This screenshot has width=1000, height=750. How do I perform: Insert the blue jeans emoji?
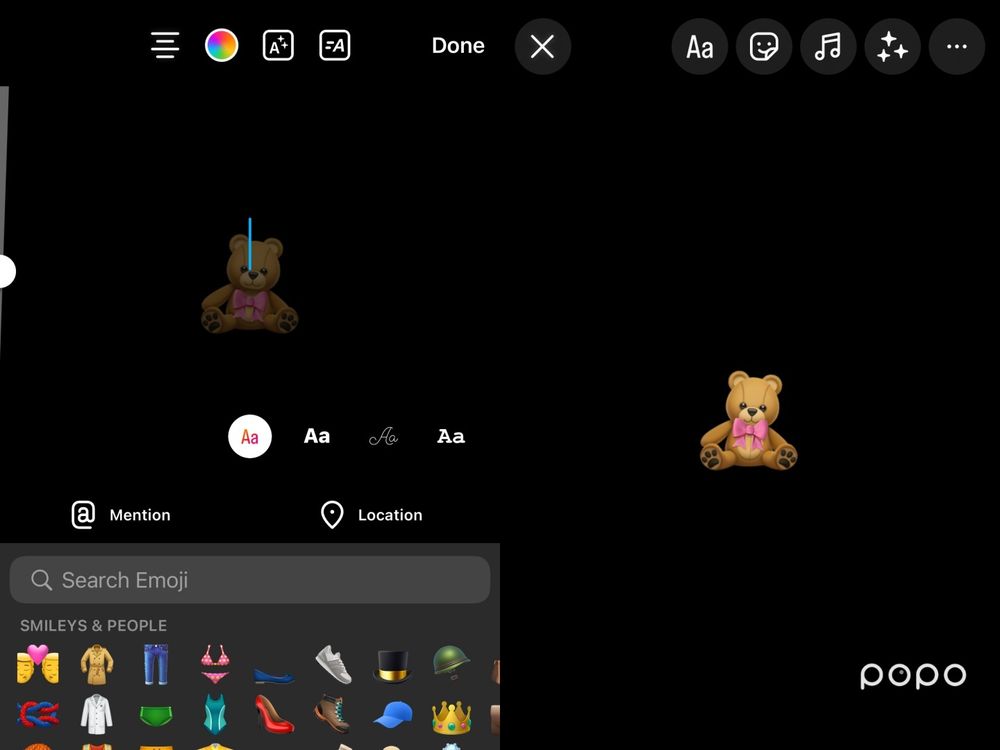click(x=156, y=664)
